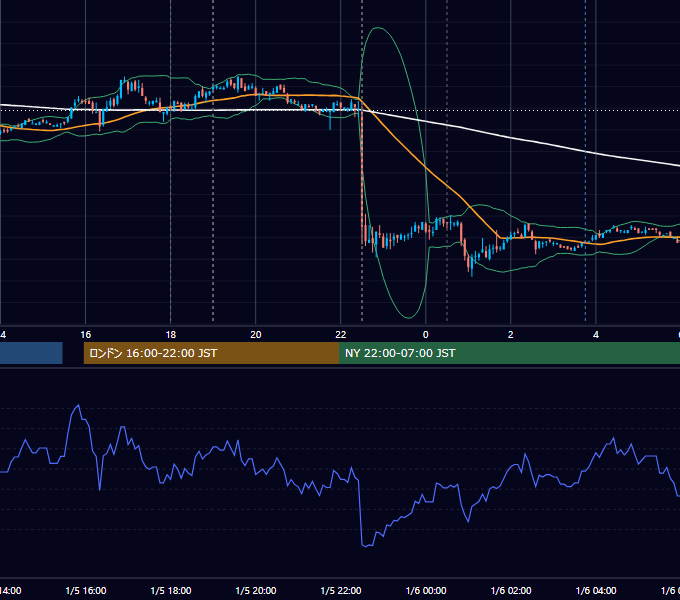Screen dimensions: 680x600
Task: Click the "16" hour label on price chart axis
Action: (x=85, y=335)
